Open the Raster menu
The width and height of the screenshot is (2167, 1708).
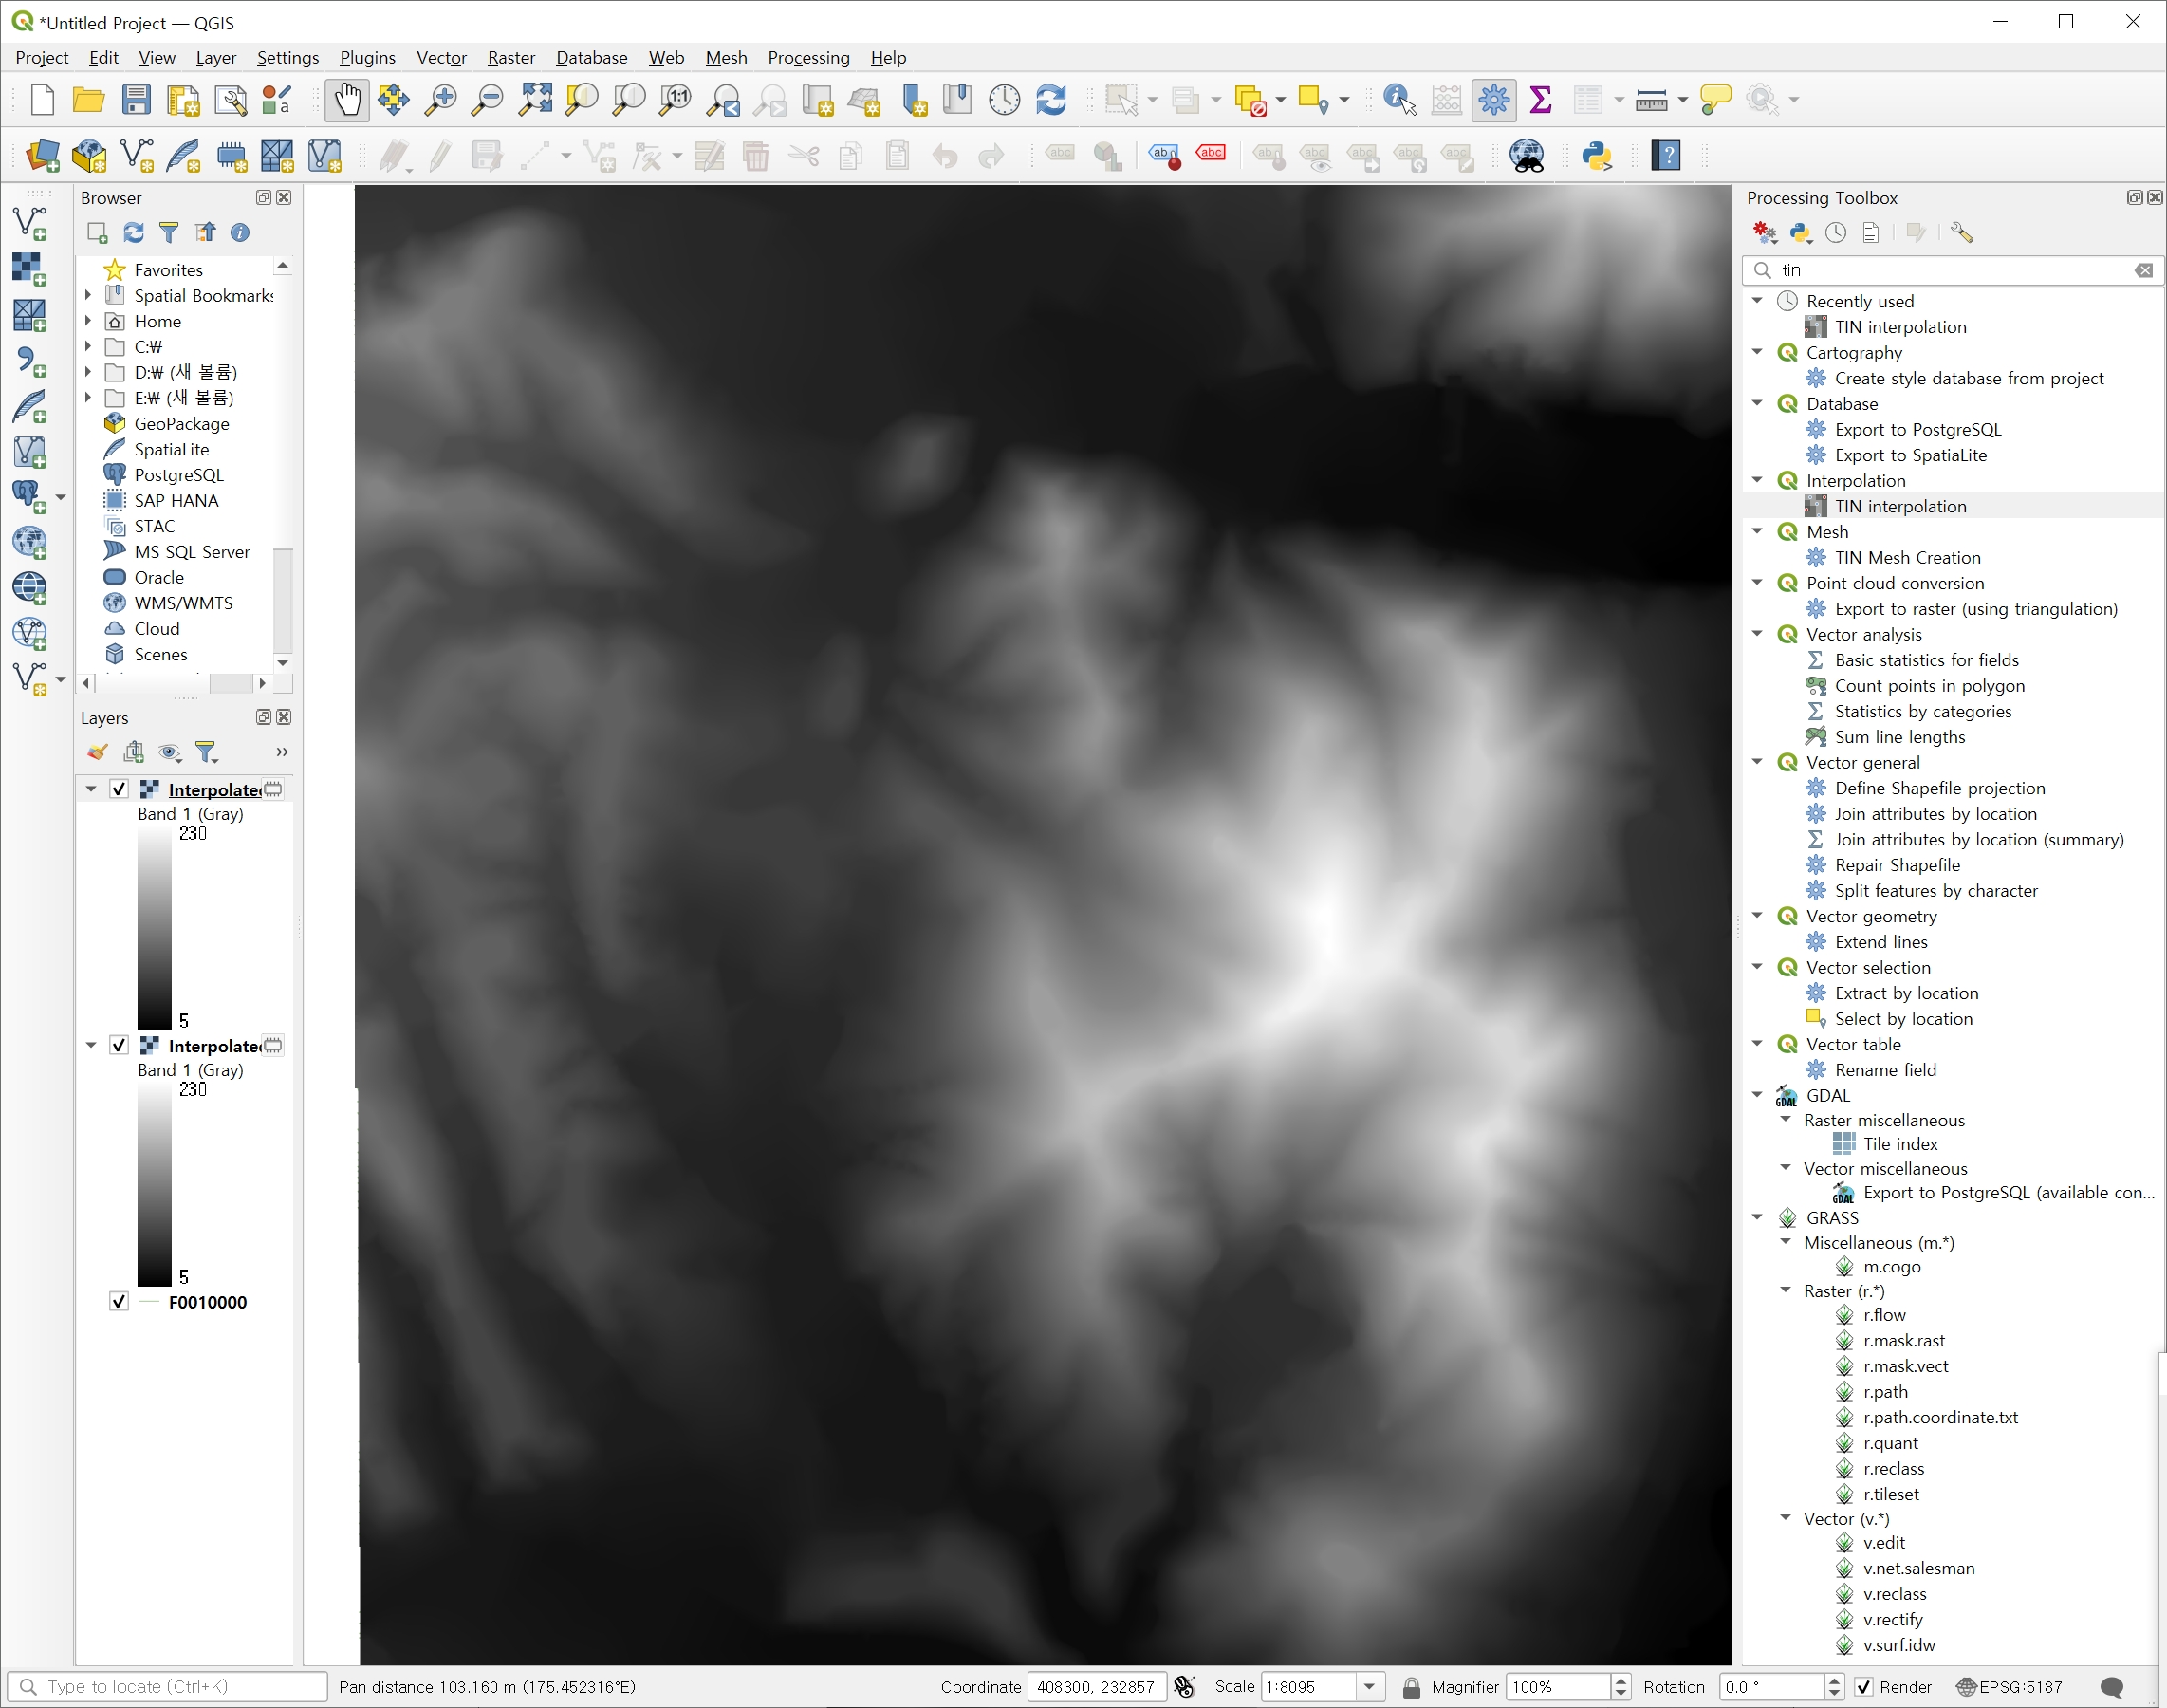(511, 58)
